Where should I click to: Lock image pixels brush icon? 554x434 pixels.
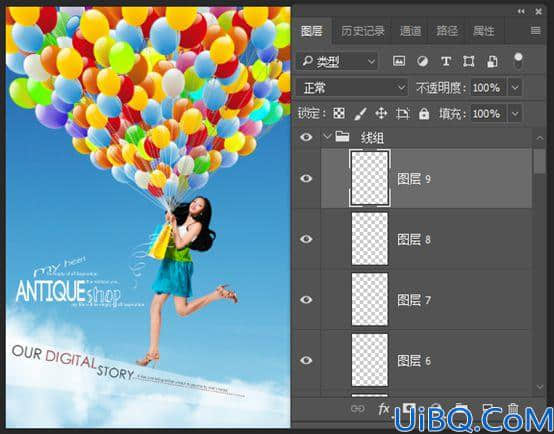tap(360, 113)
